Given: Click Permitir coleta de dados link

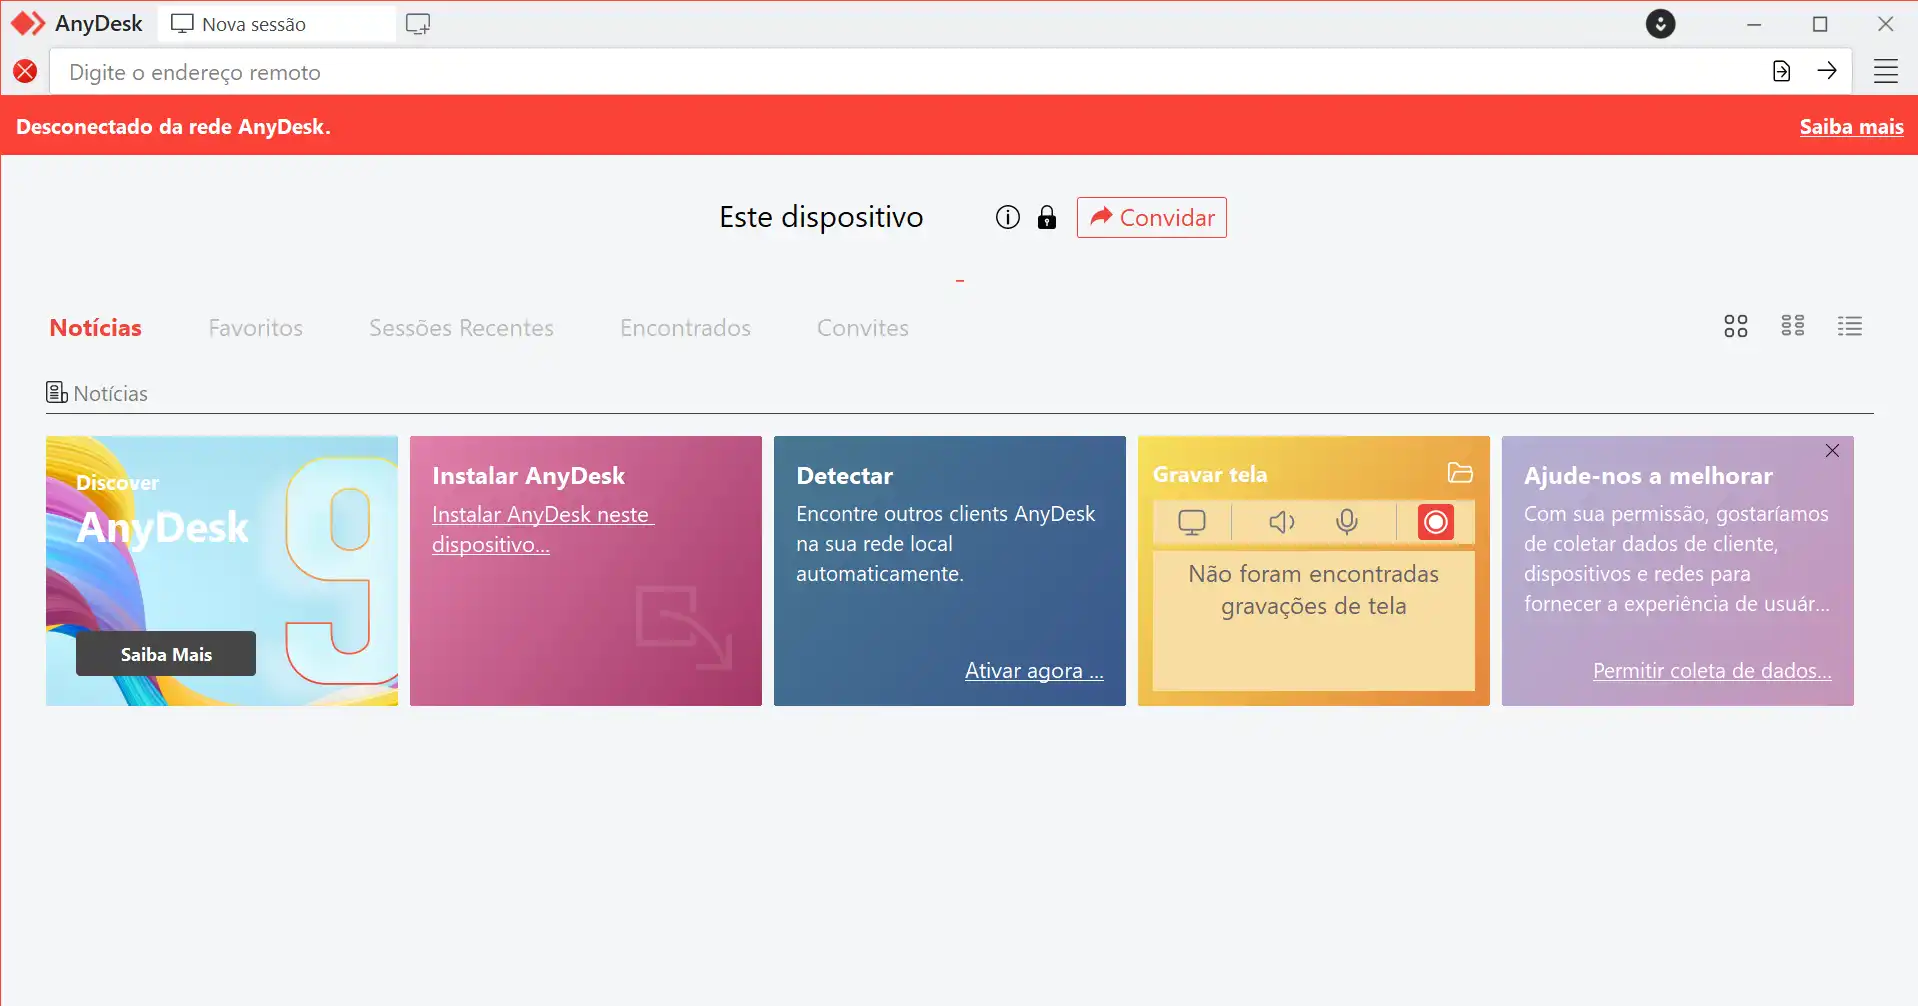Looking at the screenshot, I should pyautogui.click(x=1712, y=671).
